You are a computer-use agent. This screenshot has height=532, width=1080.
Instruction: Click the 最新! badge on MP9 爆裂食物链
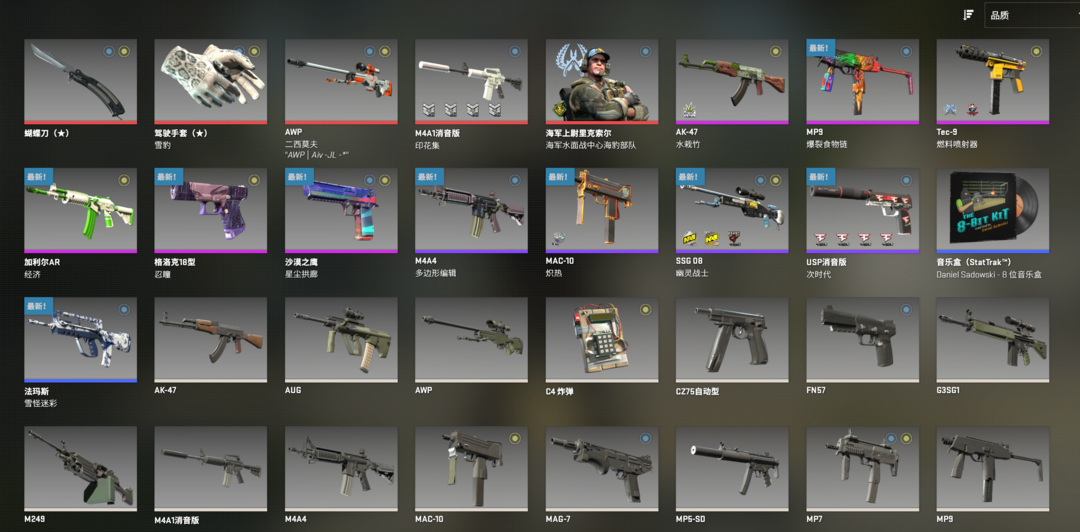821,48
